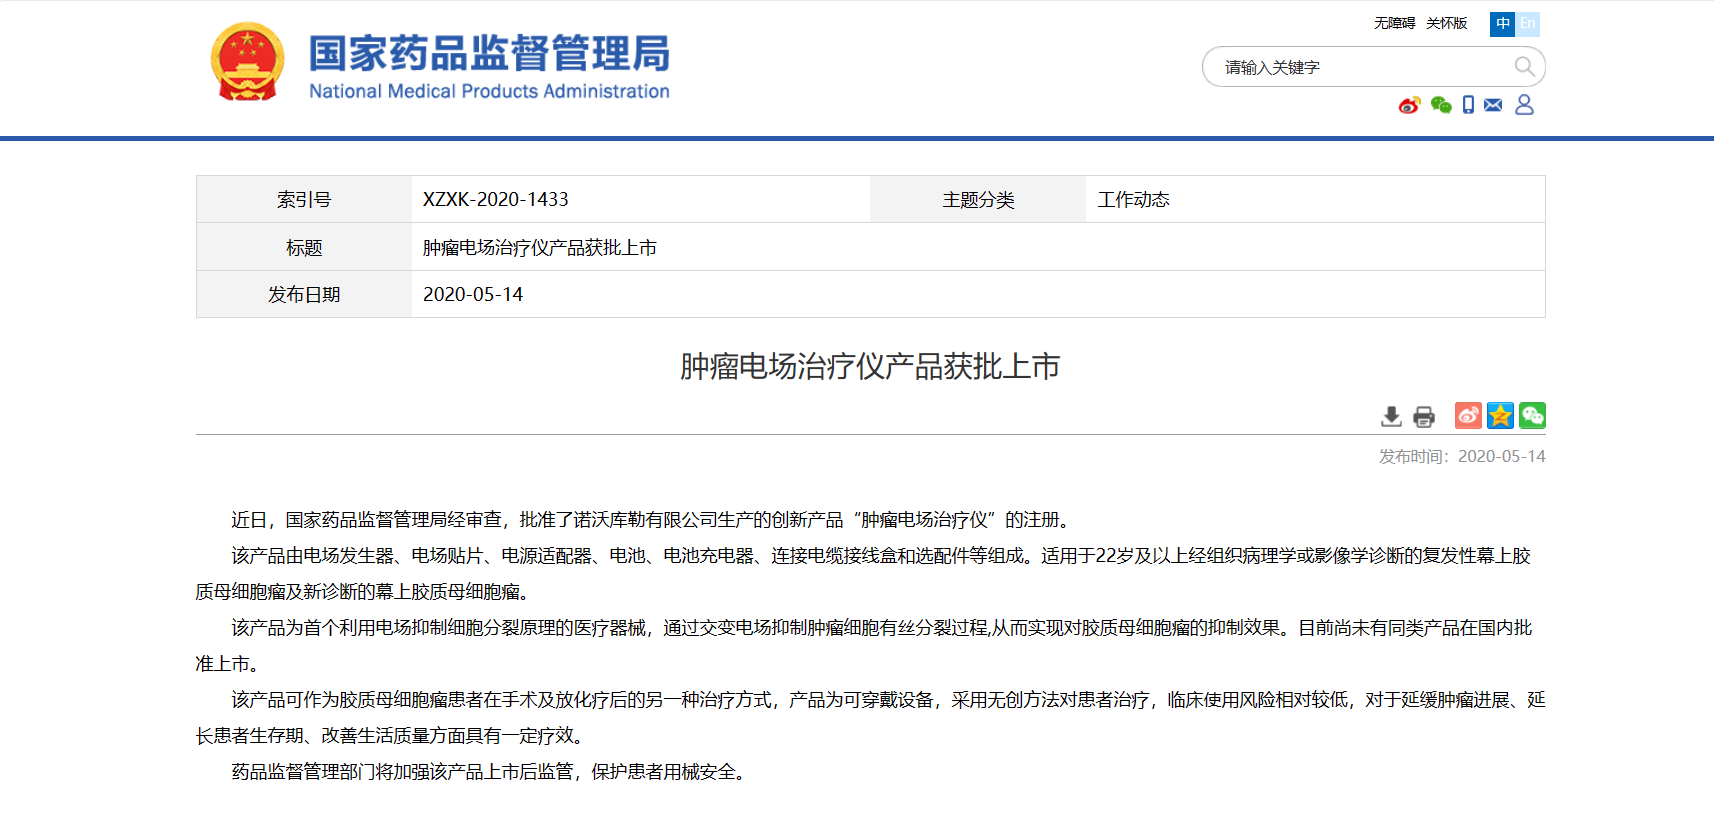Screen dimensions: 1714x813
Task: Select the 工作动态 category value
Action: tap(1133, 199)
